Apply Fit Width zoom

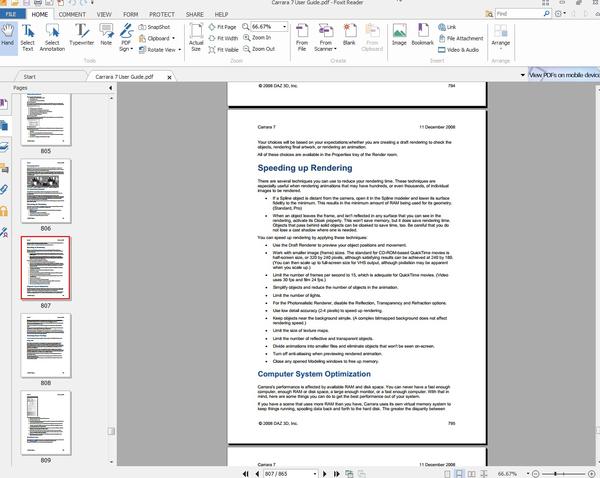coord(223,38)
